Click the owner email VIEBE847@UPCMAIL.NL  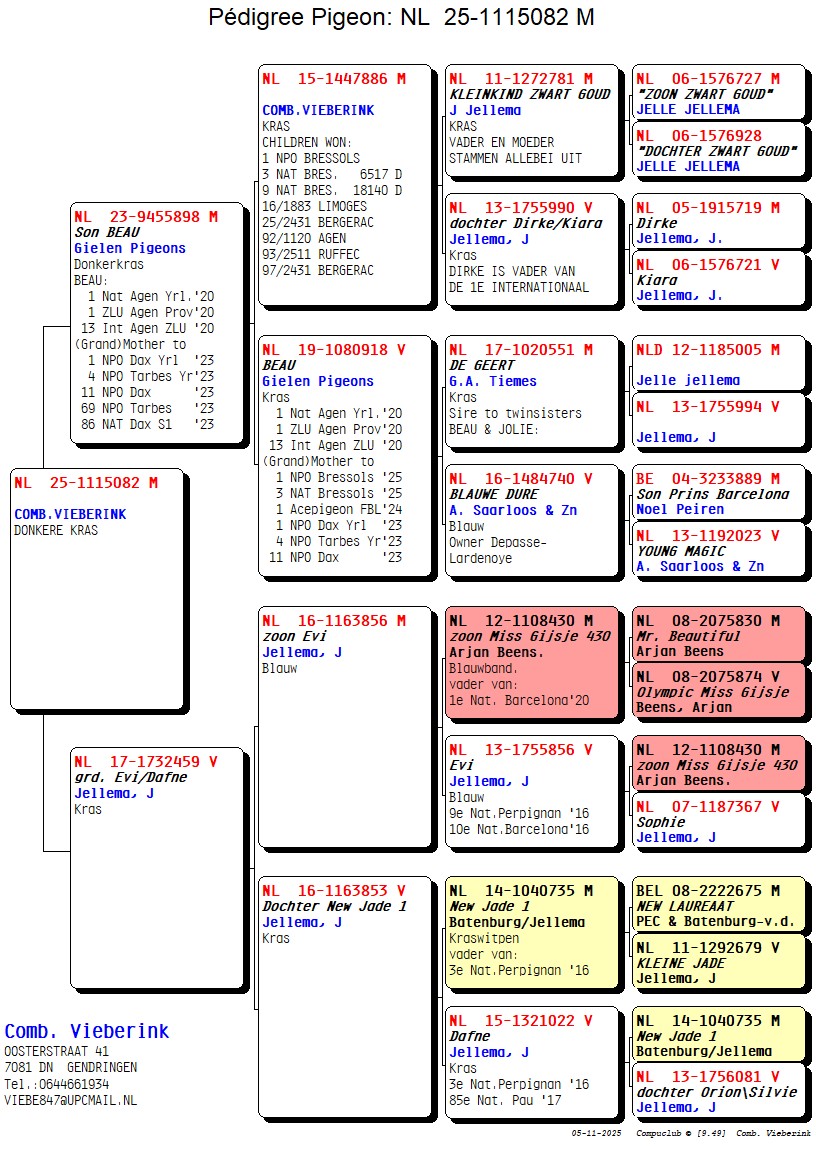click(70, 1100)
